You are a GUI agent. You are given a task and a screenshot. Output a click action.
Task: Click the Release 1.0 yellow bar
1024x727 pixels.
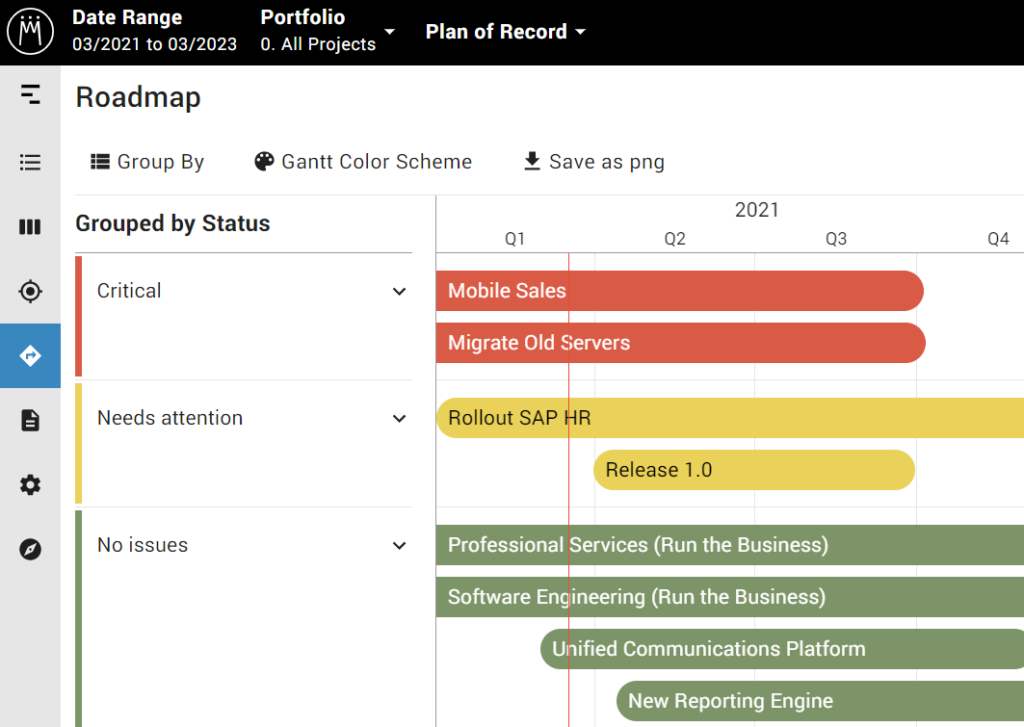(x=753, y=470)
